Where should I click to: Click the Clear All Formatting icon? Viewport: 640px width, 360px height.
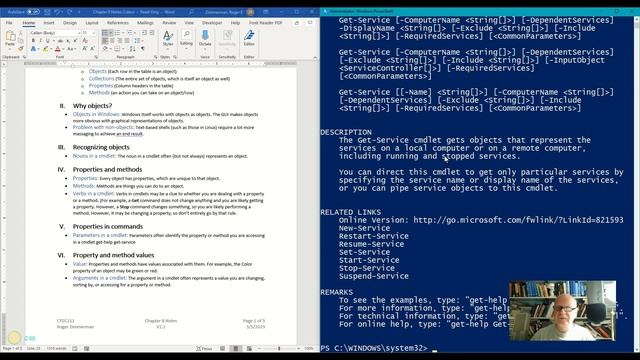pos(85,40)
